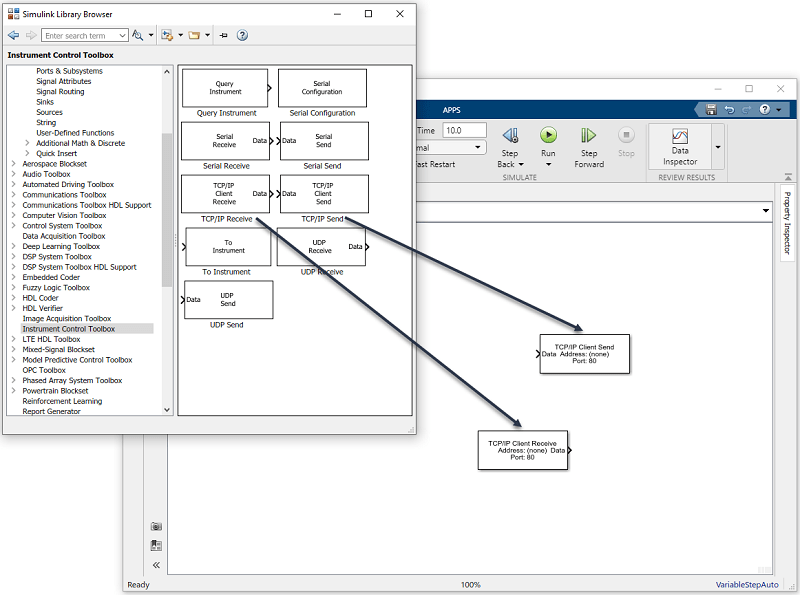Open the Data Inspector

[x=680, y=146]
